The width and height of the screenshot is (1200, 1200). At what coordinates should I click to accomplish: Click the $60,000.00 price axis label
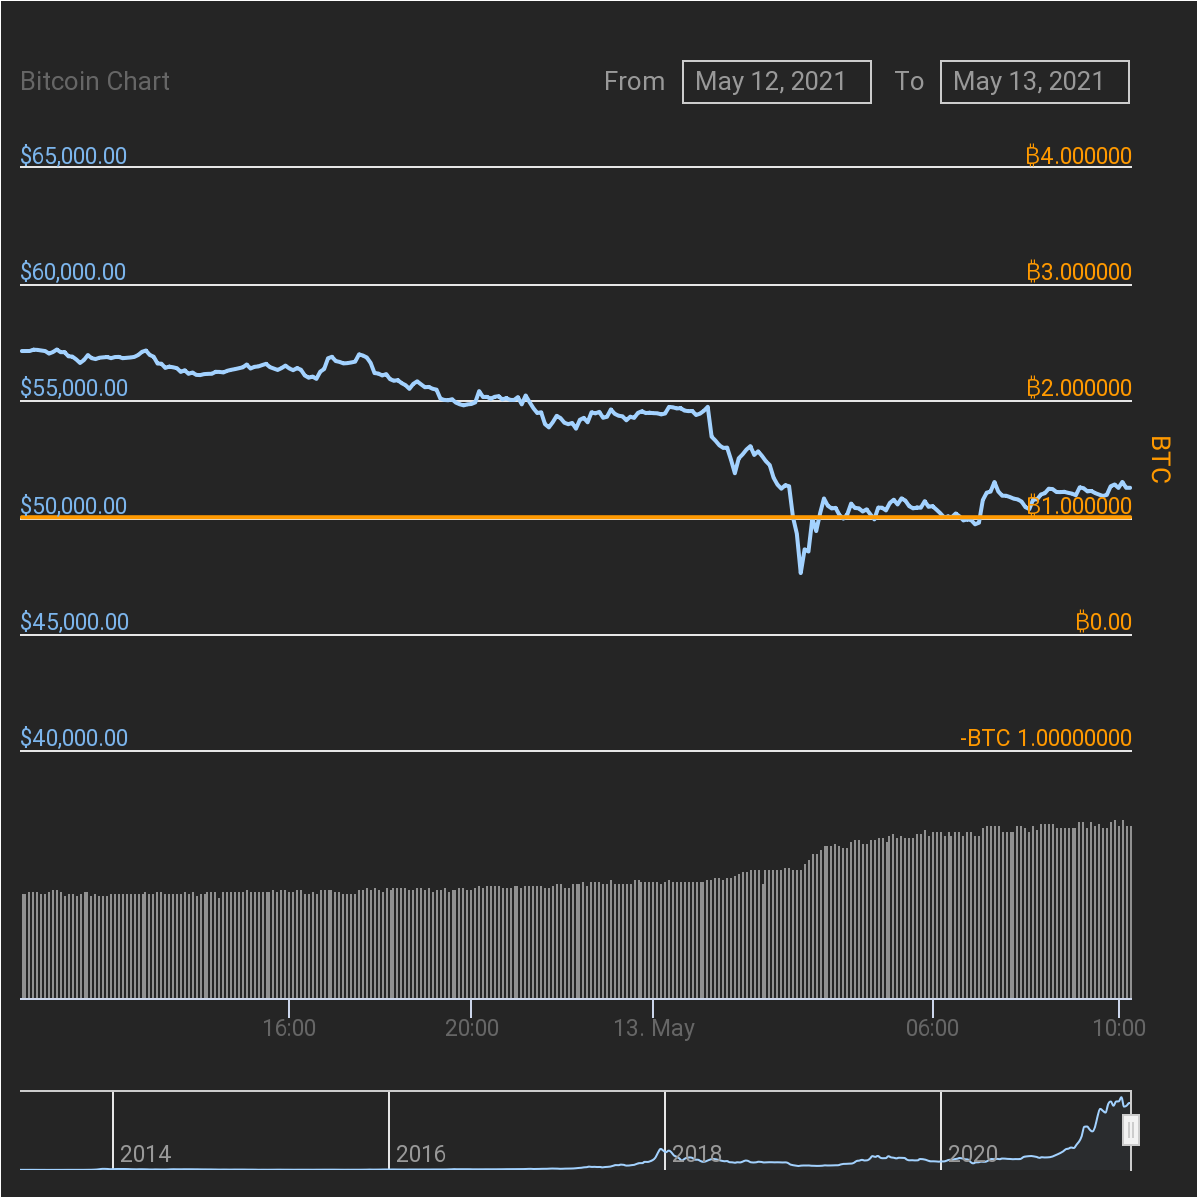point(74,272)
